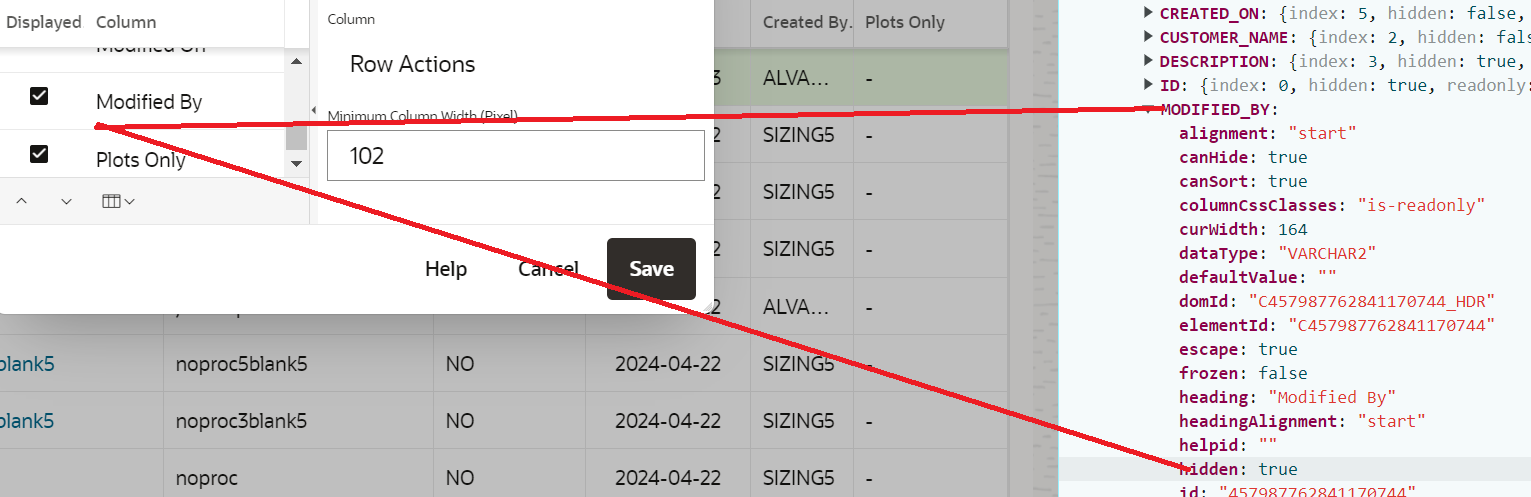Click the Cancel button

(x=548, y=269)
